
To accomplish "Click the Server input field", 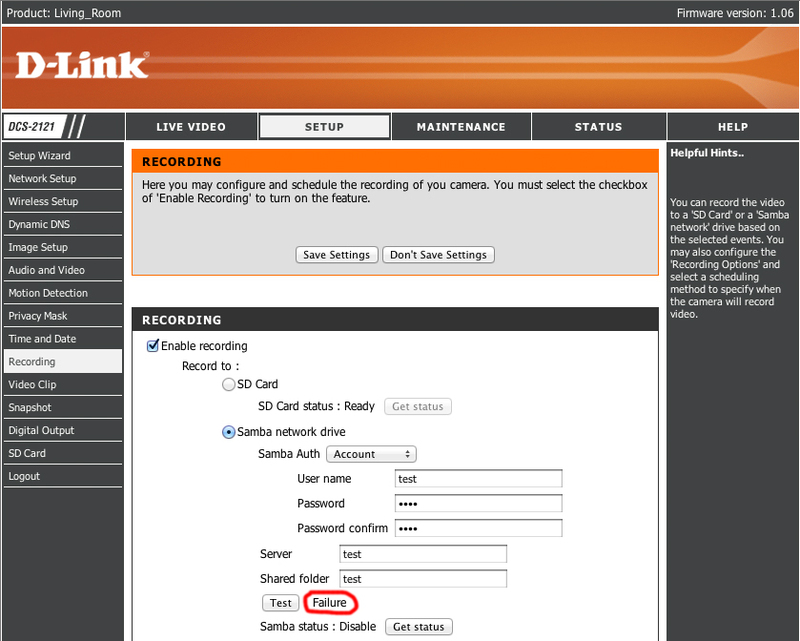I will (x=423, y=554).
